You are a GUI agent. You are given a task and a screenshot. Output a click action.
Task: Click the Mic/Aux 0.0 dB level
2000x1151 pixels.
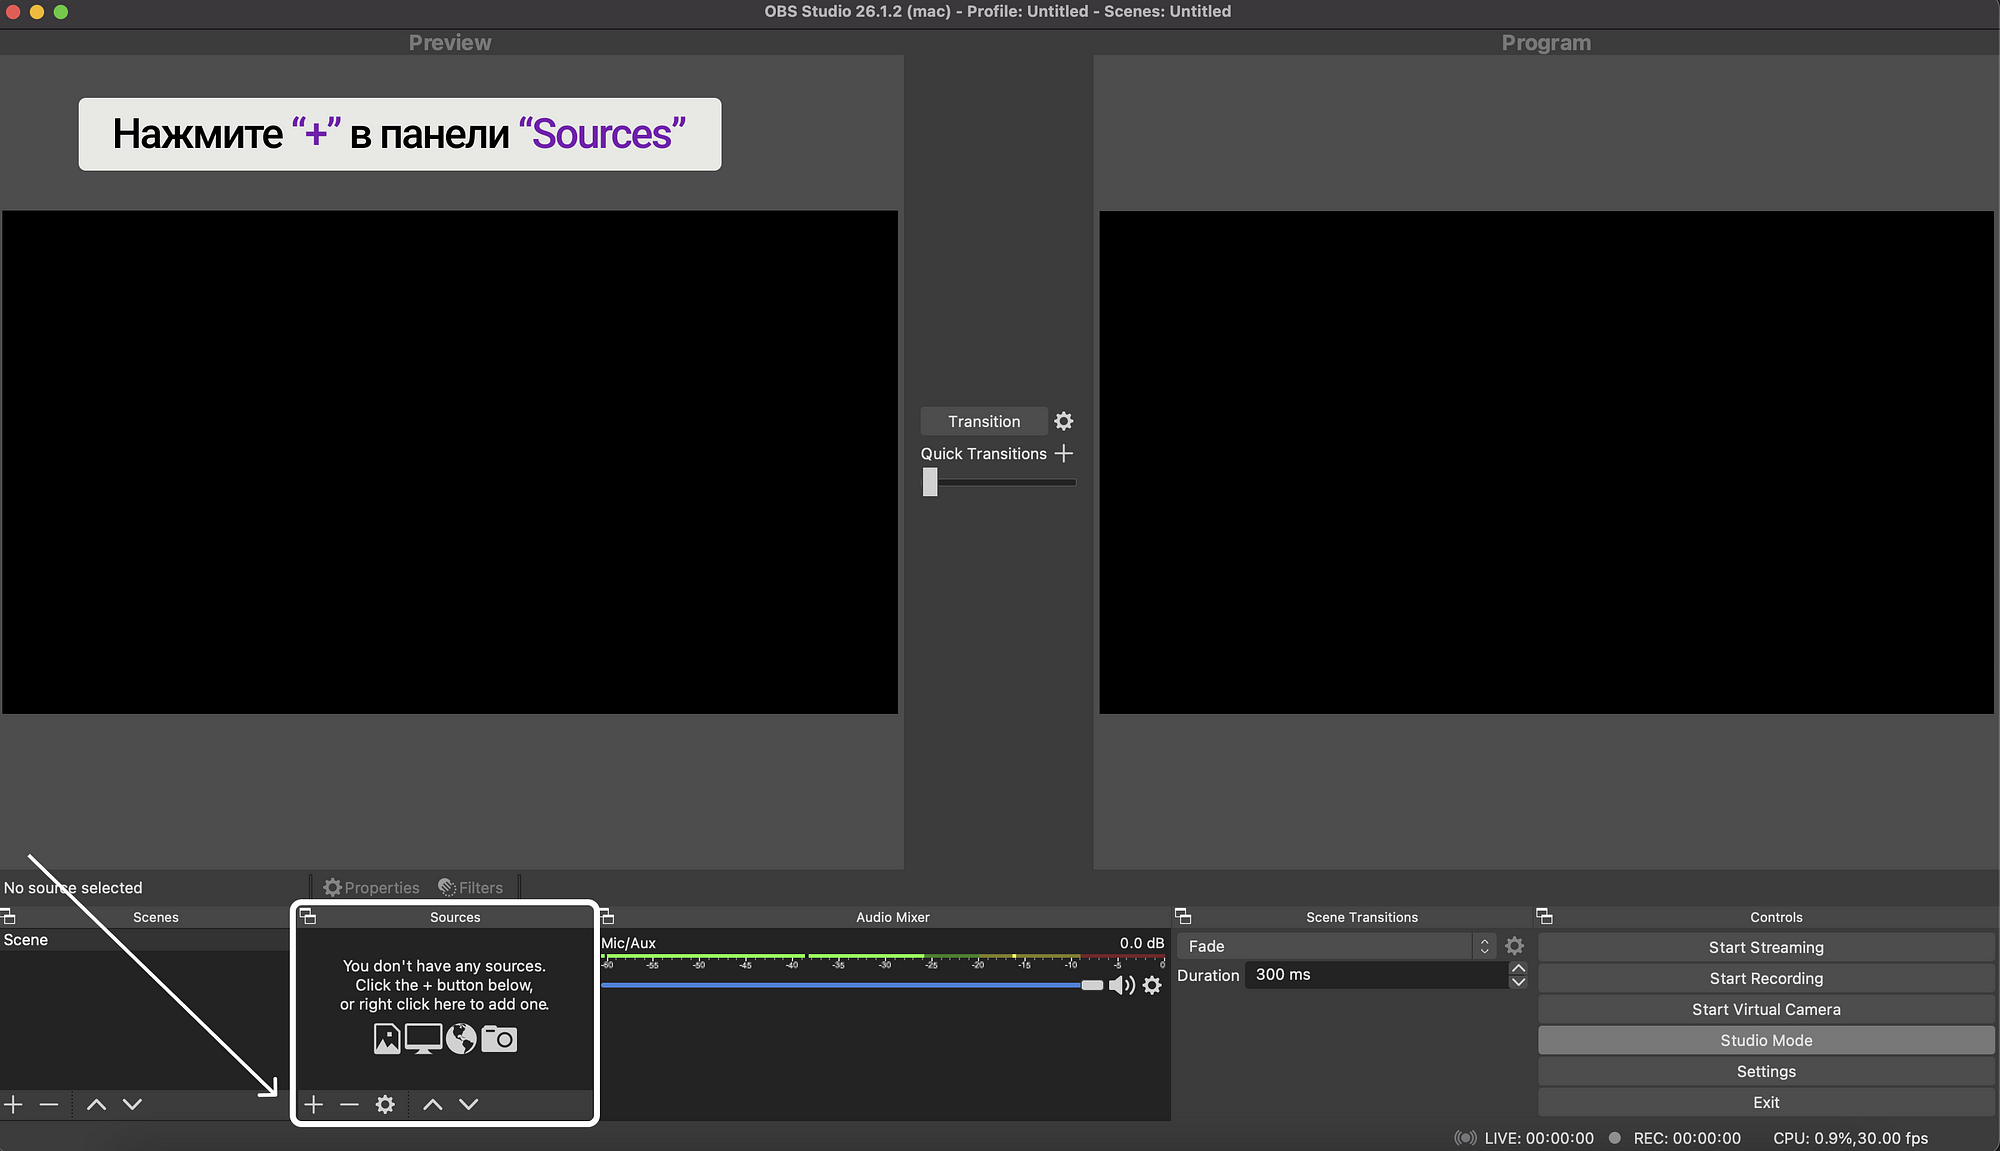pyautogui.click(x=1142, y=943)
